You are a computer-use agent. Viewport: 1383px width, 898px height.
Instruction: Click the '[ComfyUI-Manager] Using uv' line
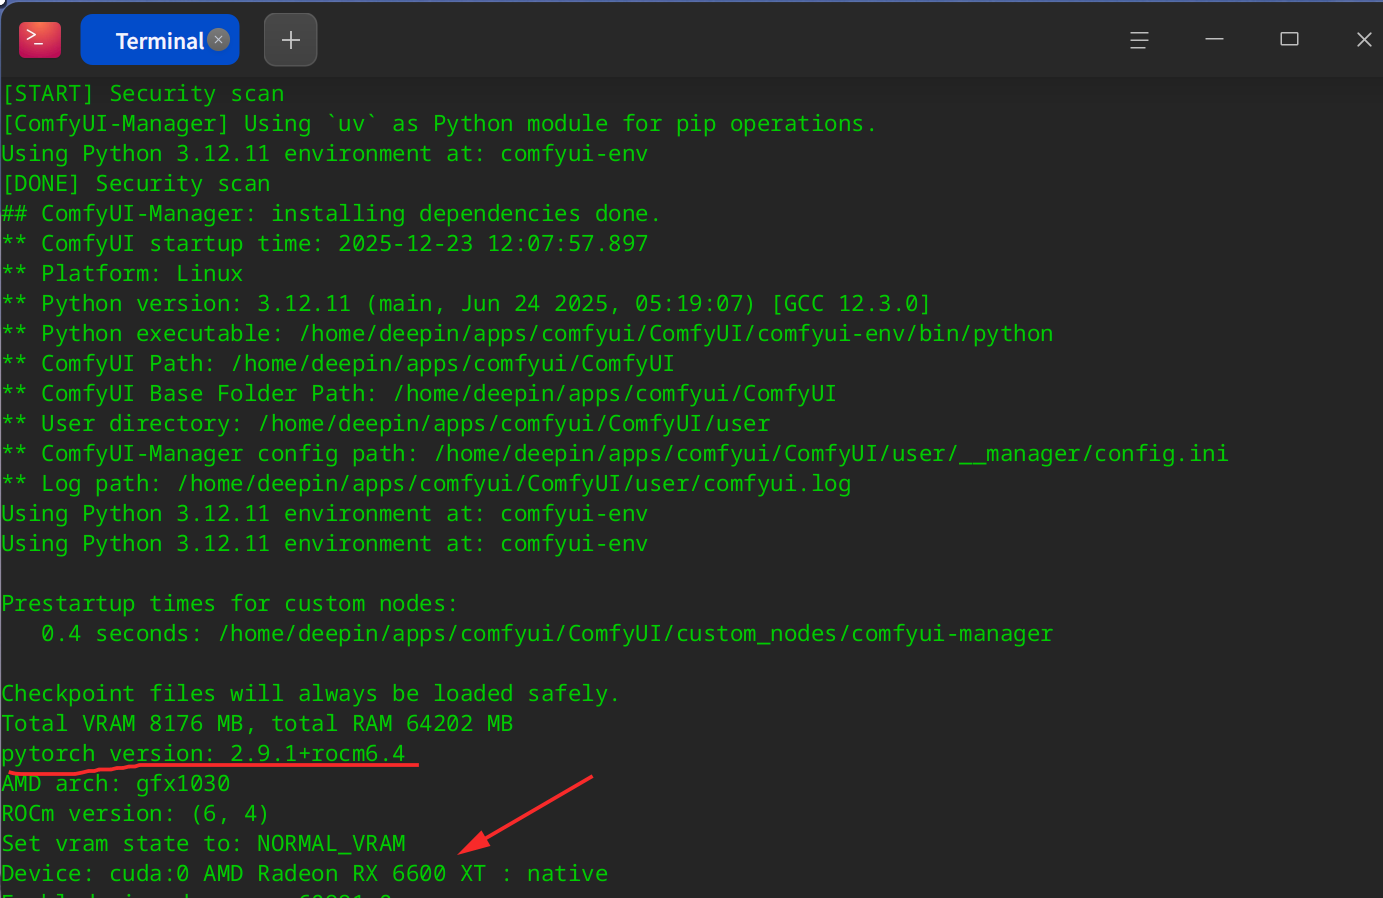point(439,124)
